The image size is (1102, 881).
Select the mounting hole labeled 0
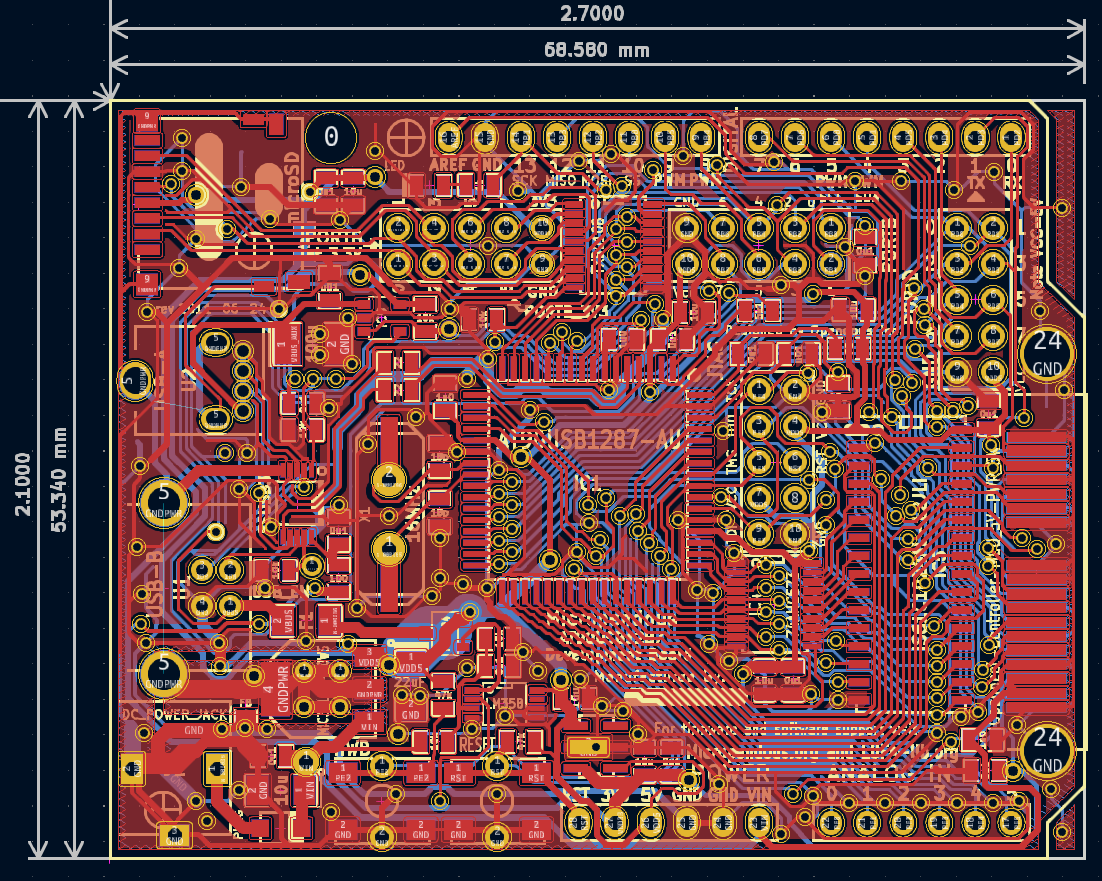[x=331, y=137]
